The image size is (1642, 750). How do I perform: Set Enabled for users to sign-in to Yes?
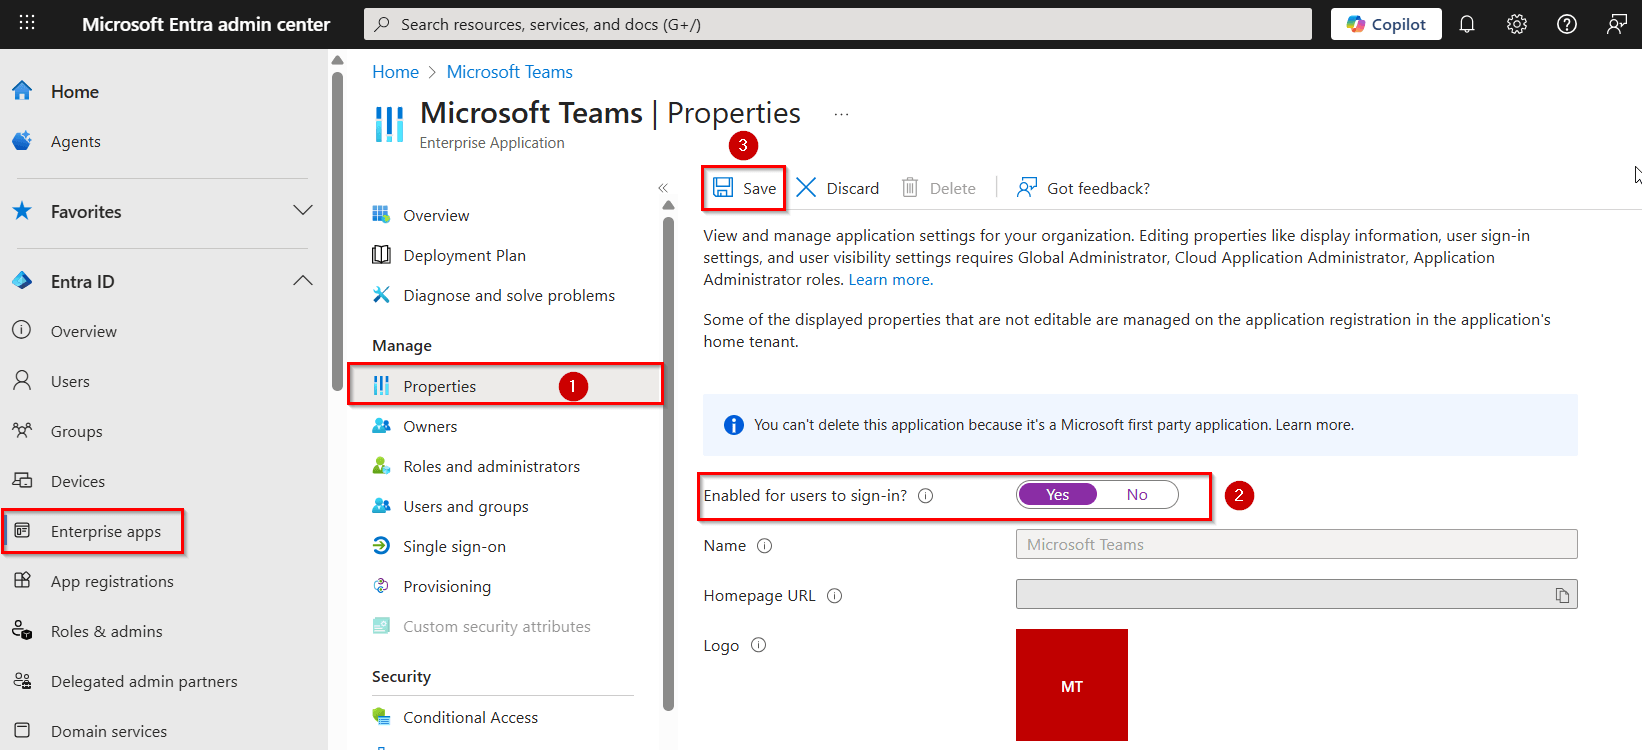[1057, 495]
